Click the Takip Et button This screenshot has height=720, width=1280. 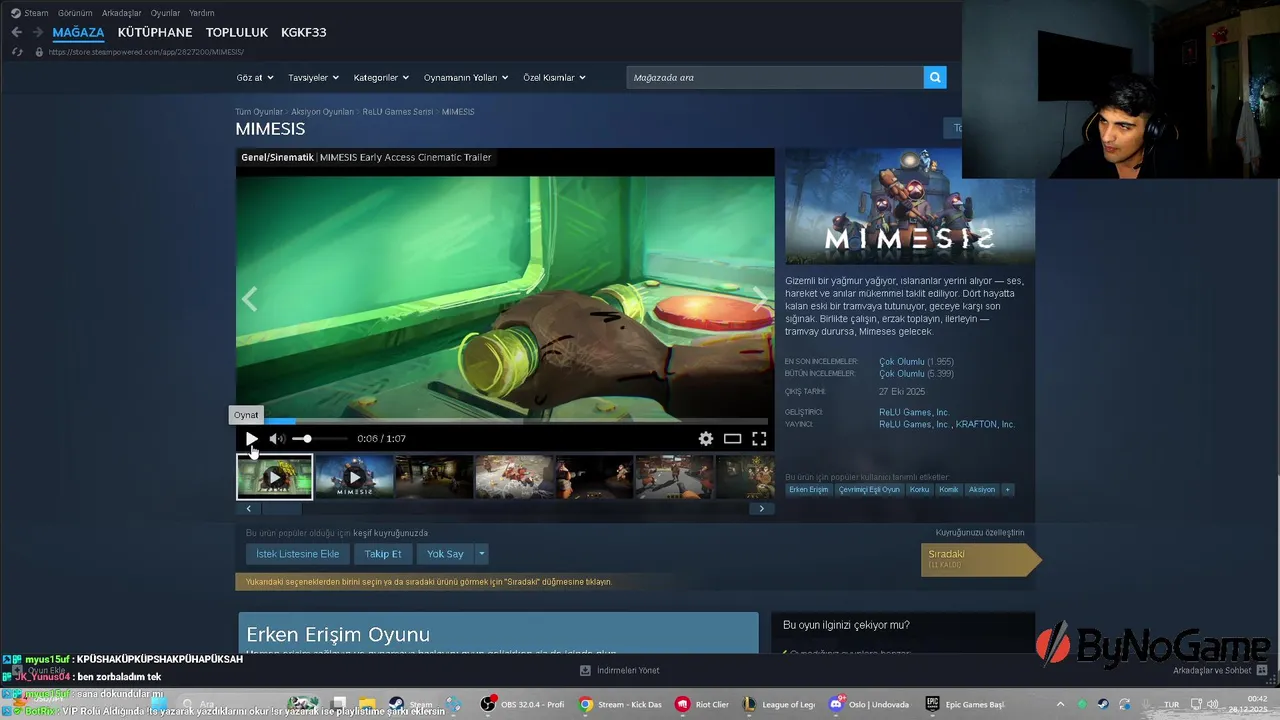click(x=383, y=554)
